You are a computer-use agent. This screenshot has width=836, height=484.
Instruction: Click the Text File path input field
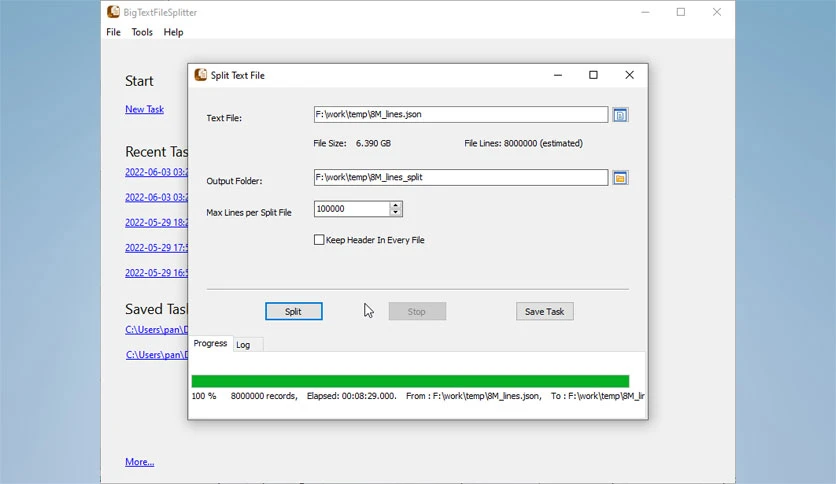pyautogui.click(x=461, y=114)
